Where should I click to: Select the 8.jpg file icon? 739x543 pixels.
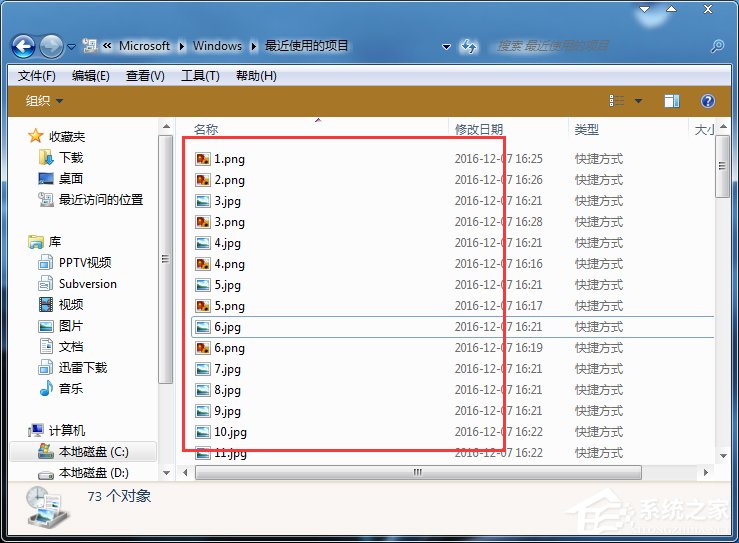pos(203,390)
